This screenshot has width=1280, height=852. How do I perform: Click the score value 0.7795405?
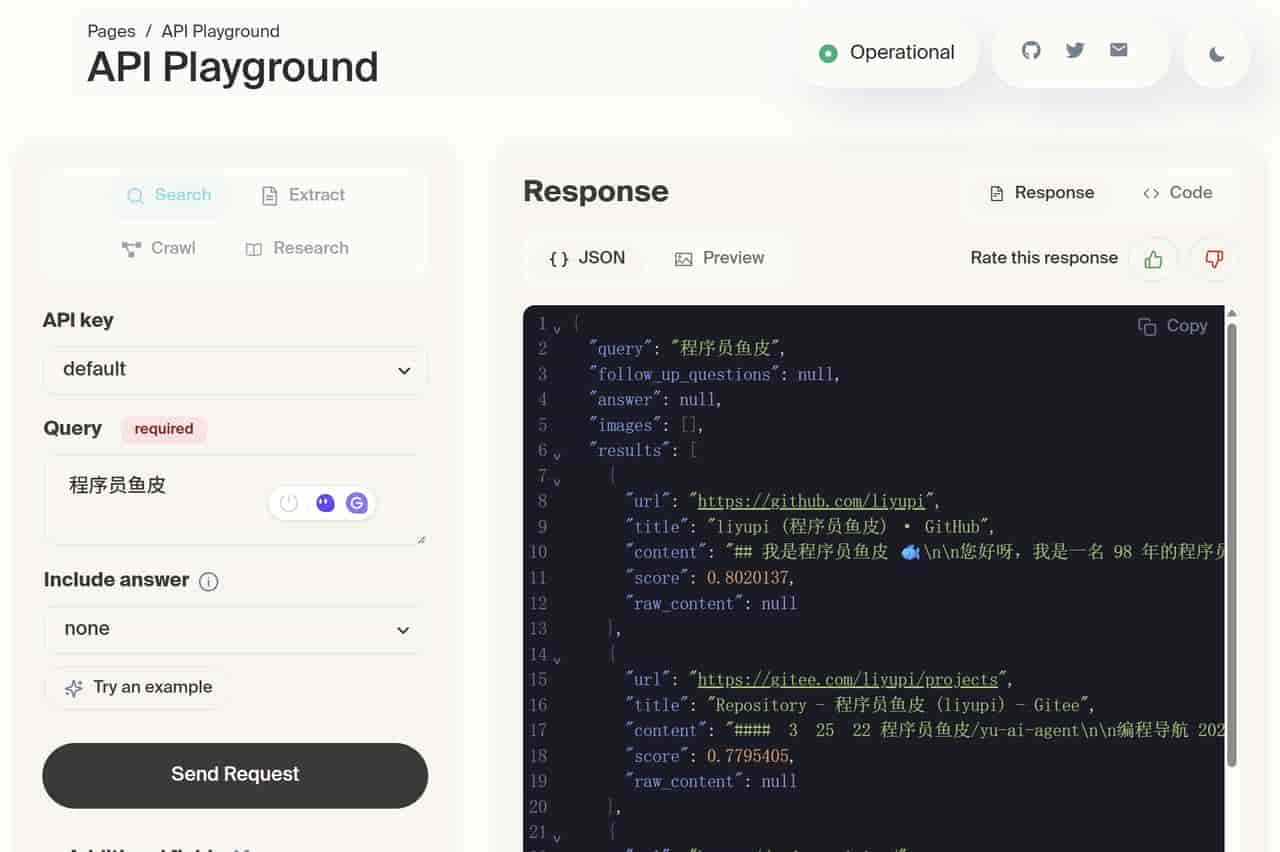pos(749,755)
